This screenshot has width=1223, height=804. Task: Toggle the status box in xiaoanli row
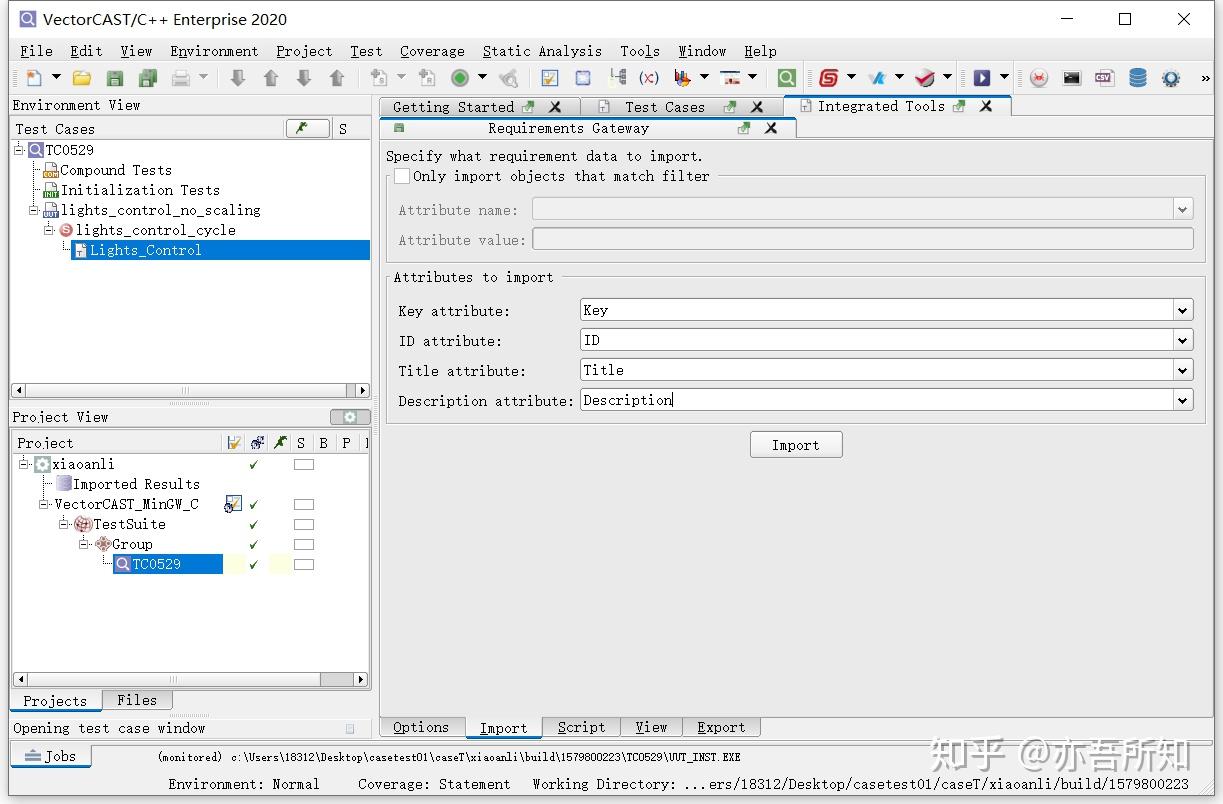[303, 465]
